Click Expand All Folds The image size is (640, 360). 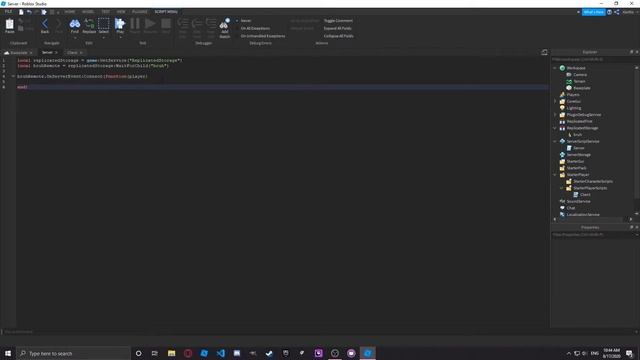click(x=338, y=29)
